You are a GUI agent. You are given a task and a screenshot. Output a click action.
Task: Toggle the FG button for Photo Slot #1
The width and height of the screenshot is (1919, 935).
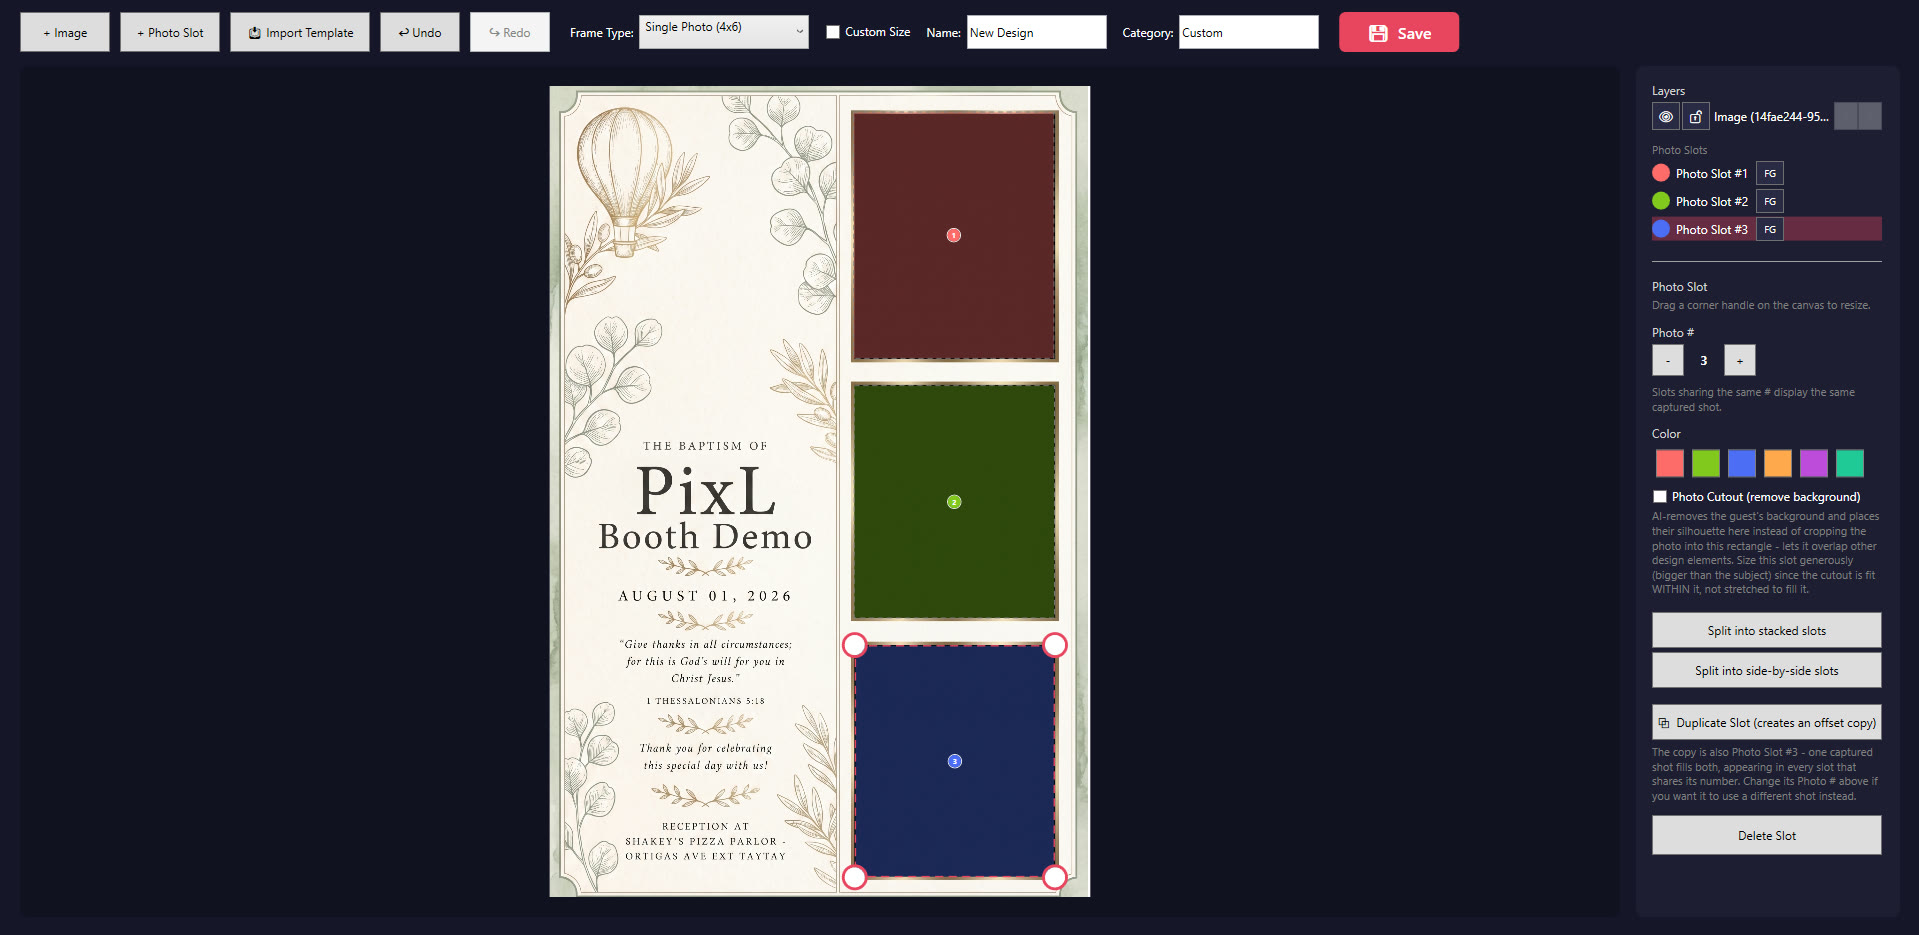coord(1770,173)
